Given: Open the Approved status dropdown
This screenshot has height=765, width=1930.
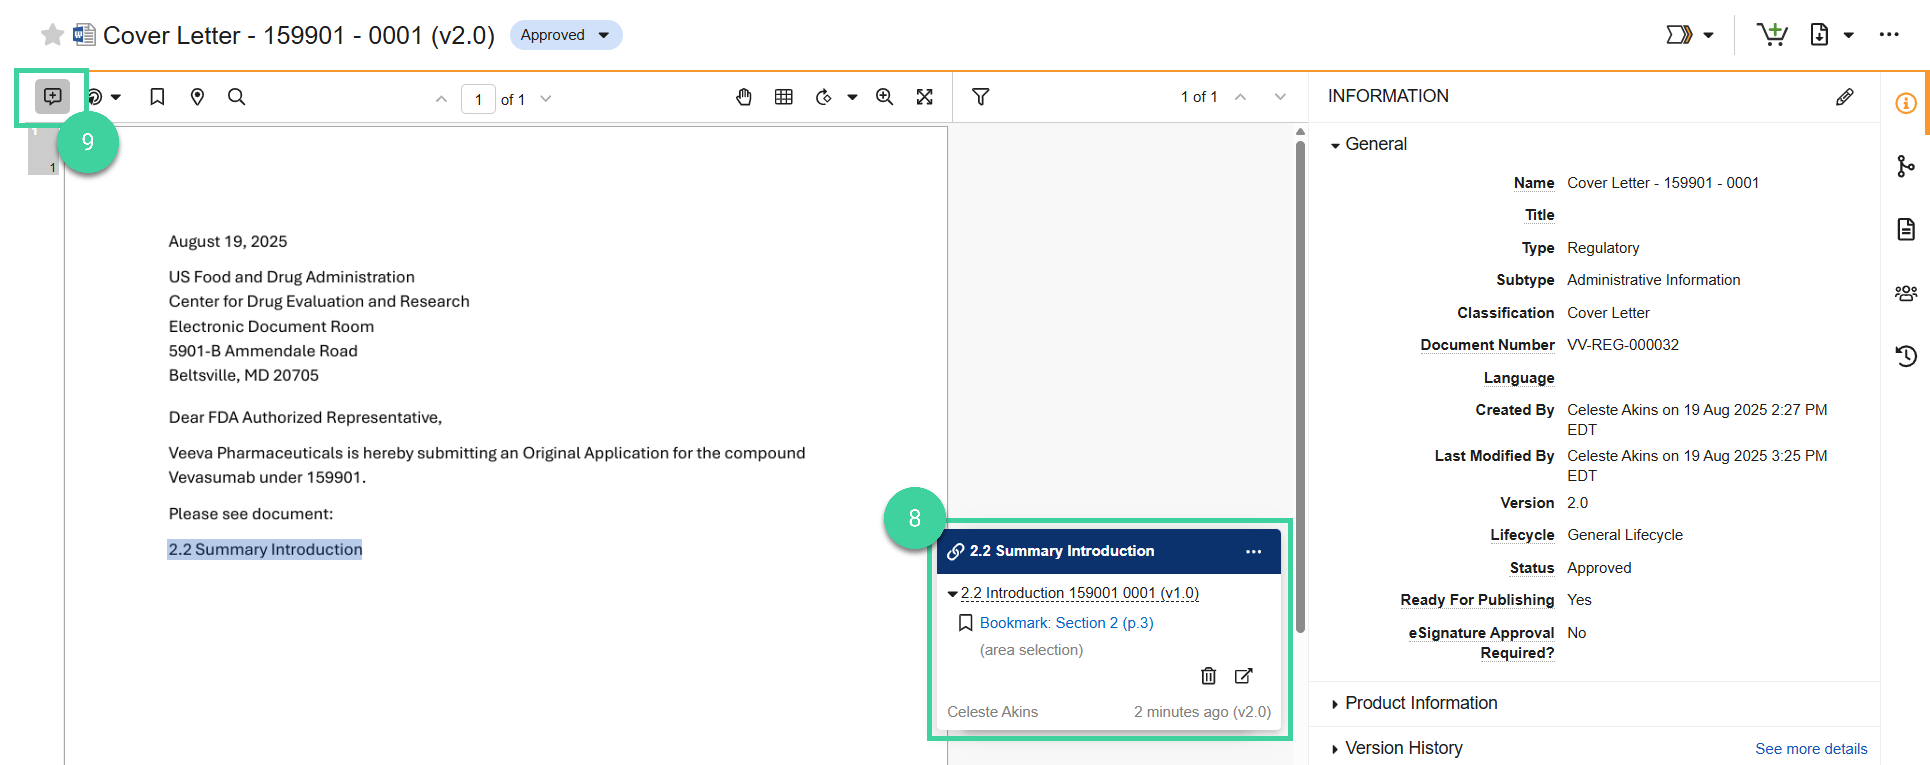Looking at the screenshot, I should tap(566, 35).
